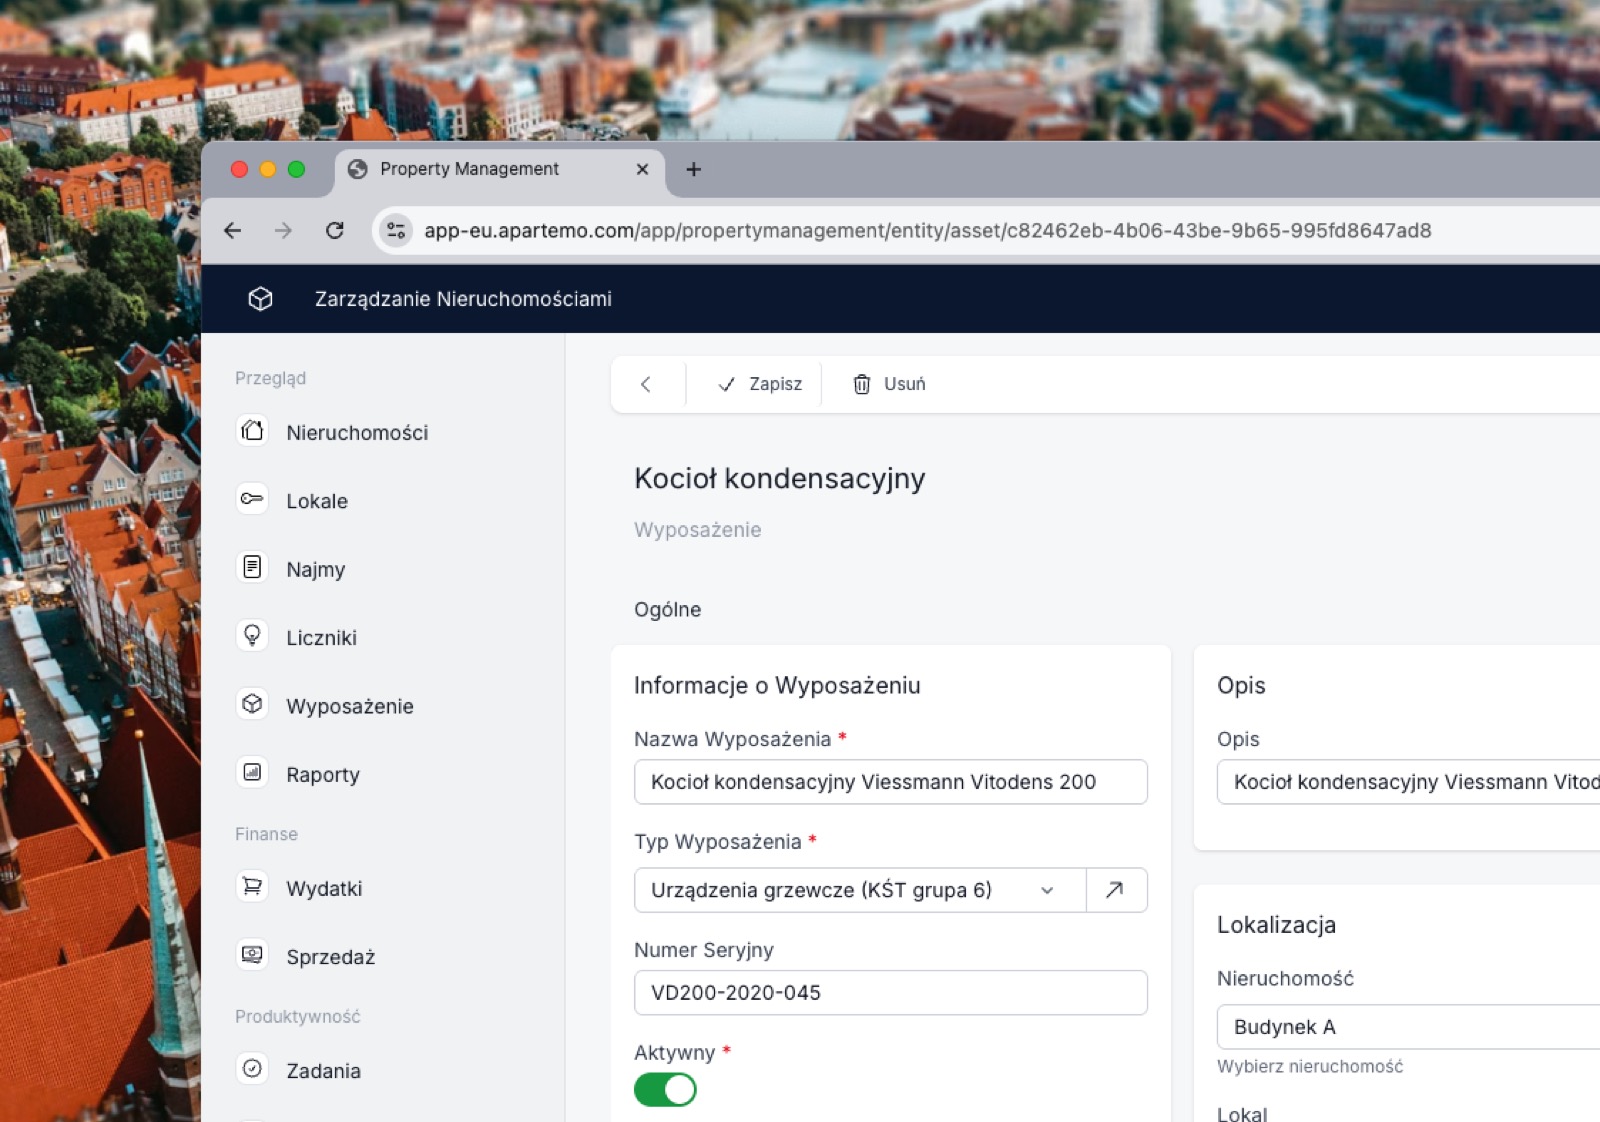Collapse using the back chevron button

click(x=647, y=384)
